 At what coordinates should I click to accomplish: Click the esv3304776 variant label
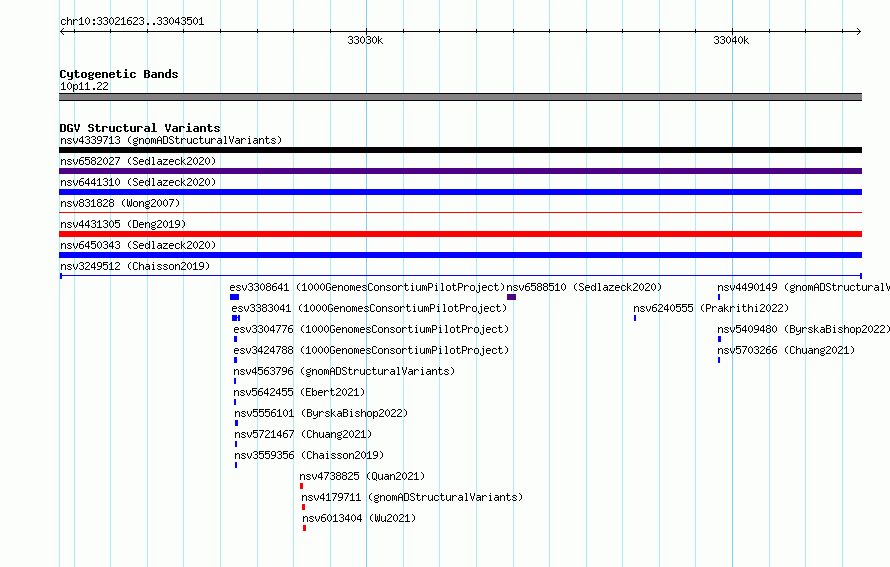[371, 329]
